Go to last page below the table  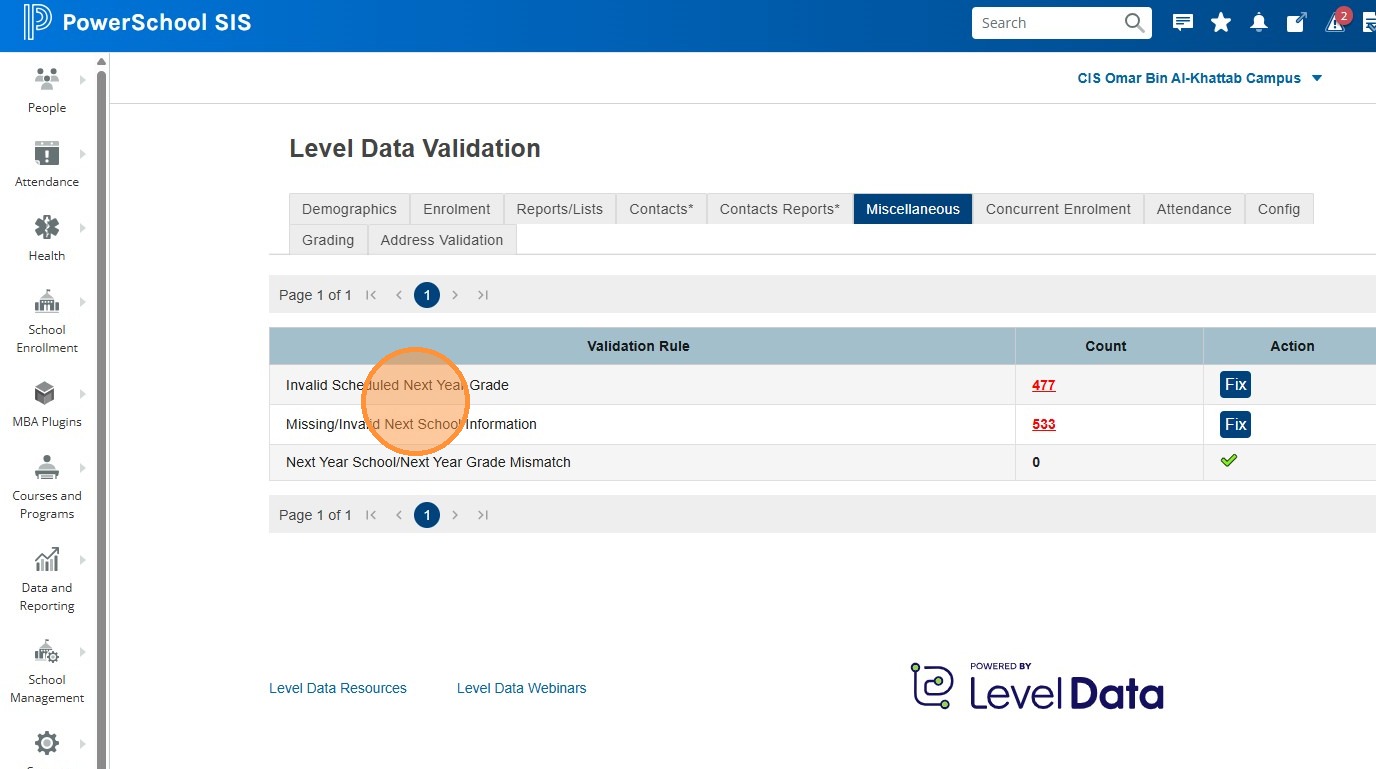tap(483, 515)
